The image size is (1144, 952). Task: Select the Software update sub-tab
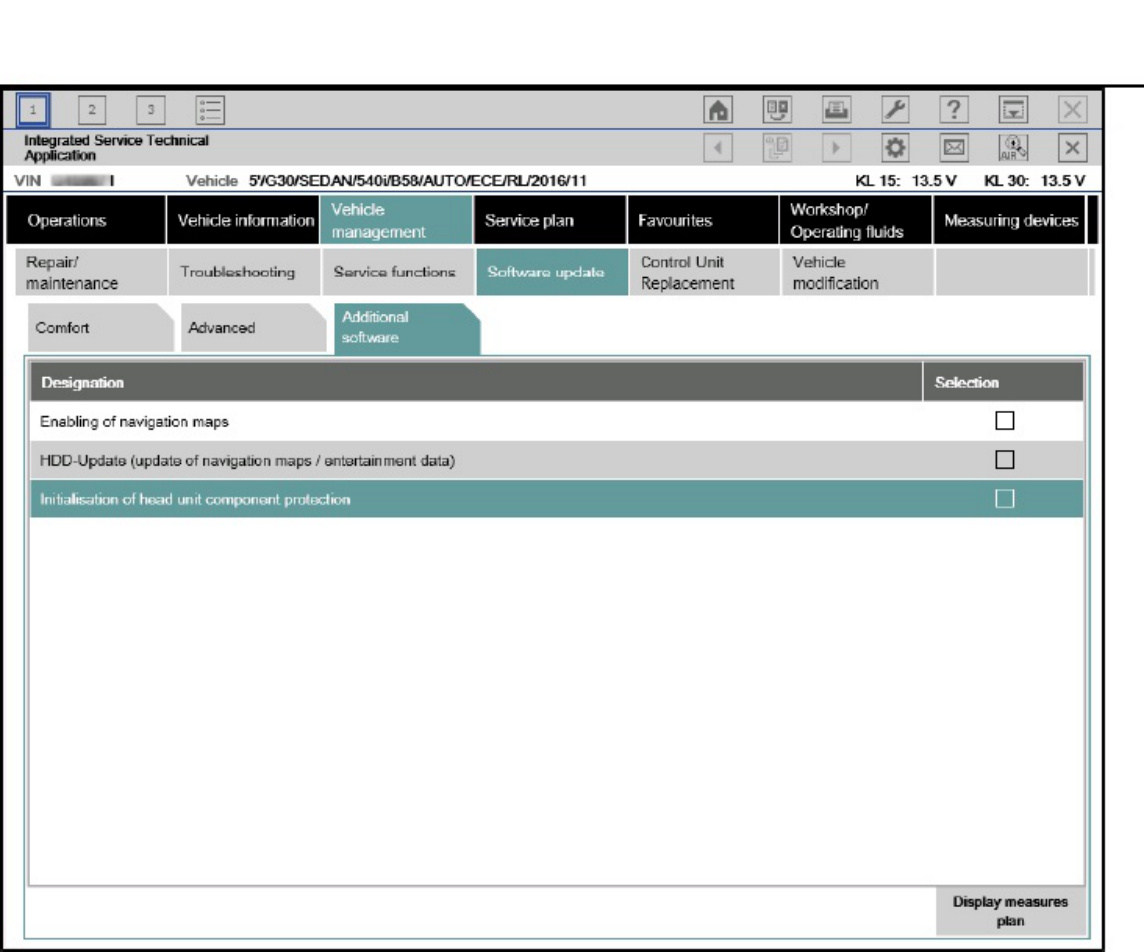(x=552, y=272)
